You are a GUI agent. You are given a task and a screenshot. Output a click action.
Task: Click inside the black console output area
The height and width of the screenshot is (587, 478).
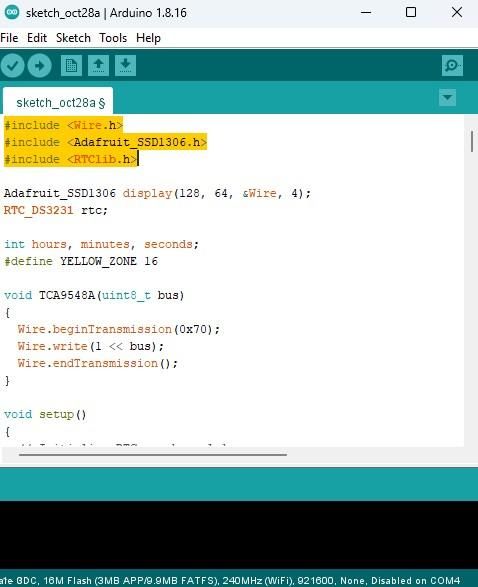click(x=239, y=535)
